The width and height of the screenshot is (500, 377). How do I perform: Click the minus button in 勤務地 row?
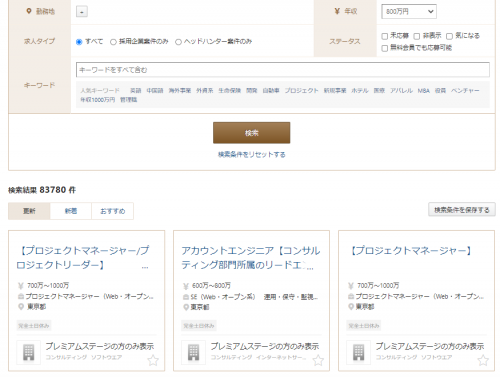coord(82,12)
